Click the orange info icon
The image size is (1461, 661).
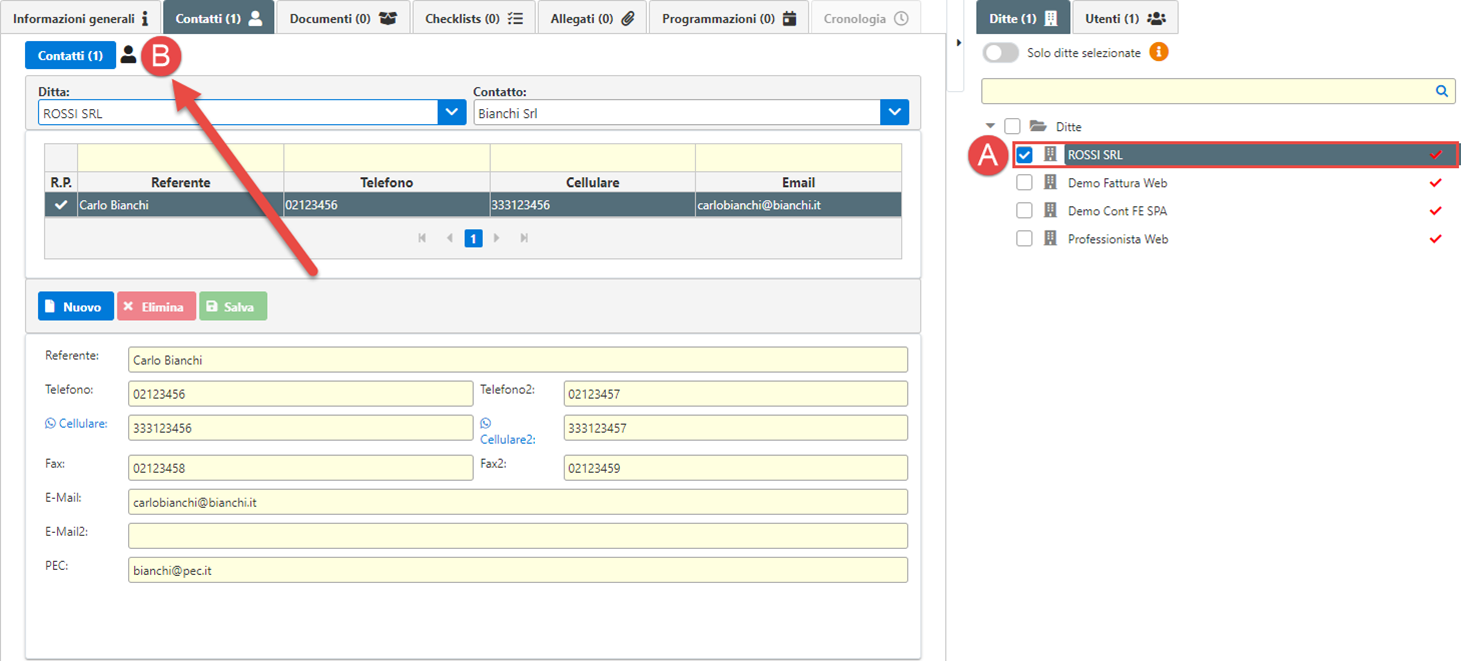click(1158, 52)
